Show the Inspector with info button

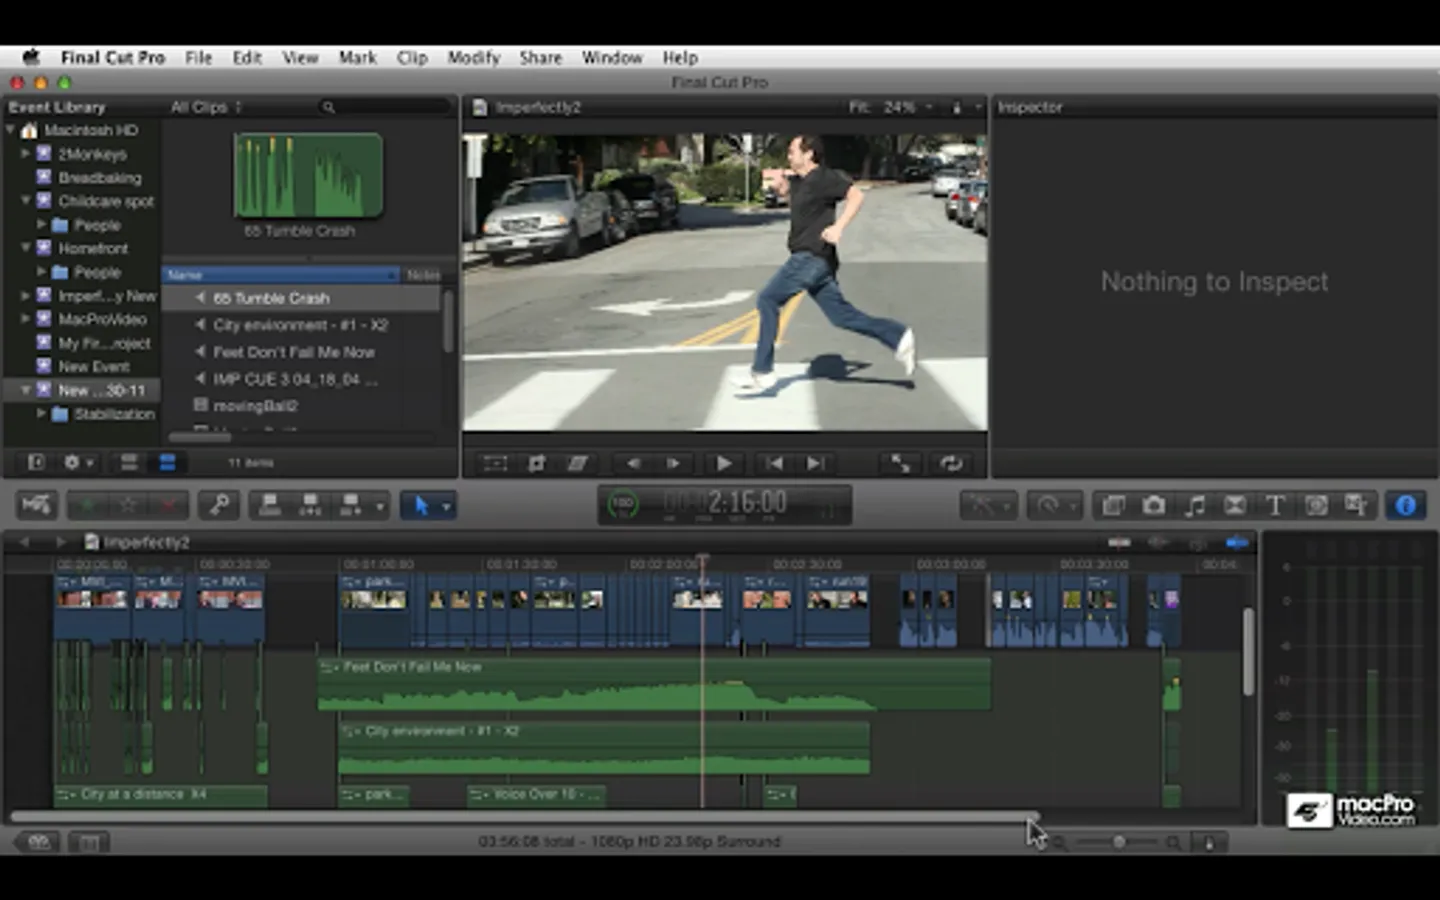(1405, 506)
